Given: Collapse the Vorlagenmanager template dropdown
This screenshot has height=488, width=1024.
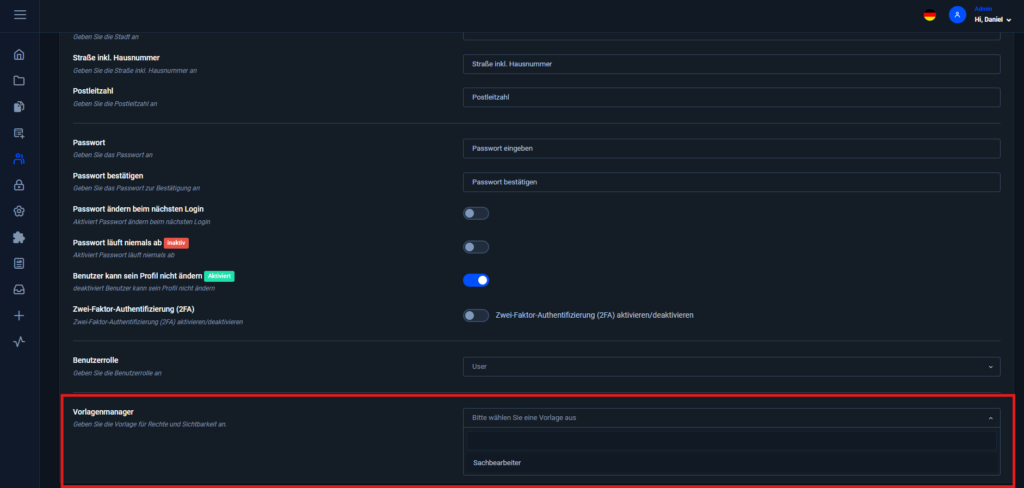Looking at the screenshot, I should click(731, 417).
